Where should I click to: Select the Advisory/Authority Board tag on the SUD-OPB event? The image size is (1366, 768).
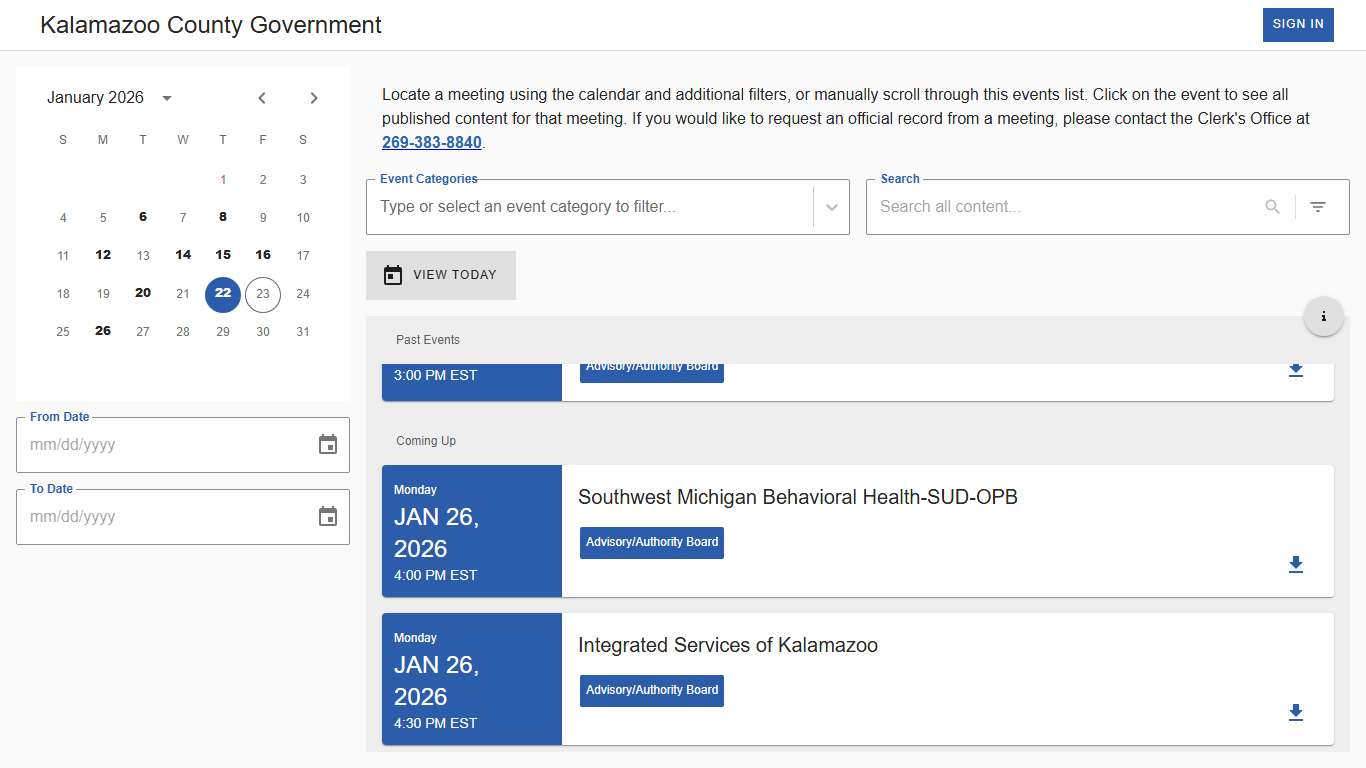click(x=651, y=542)
